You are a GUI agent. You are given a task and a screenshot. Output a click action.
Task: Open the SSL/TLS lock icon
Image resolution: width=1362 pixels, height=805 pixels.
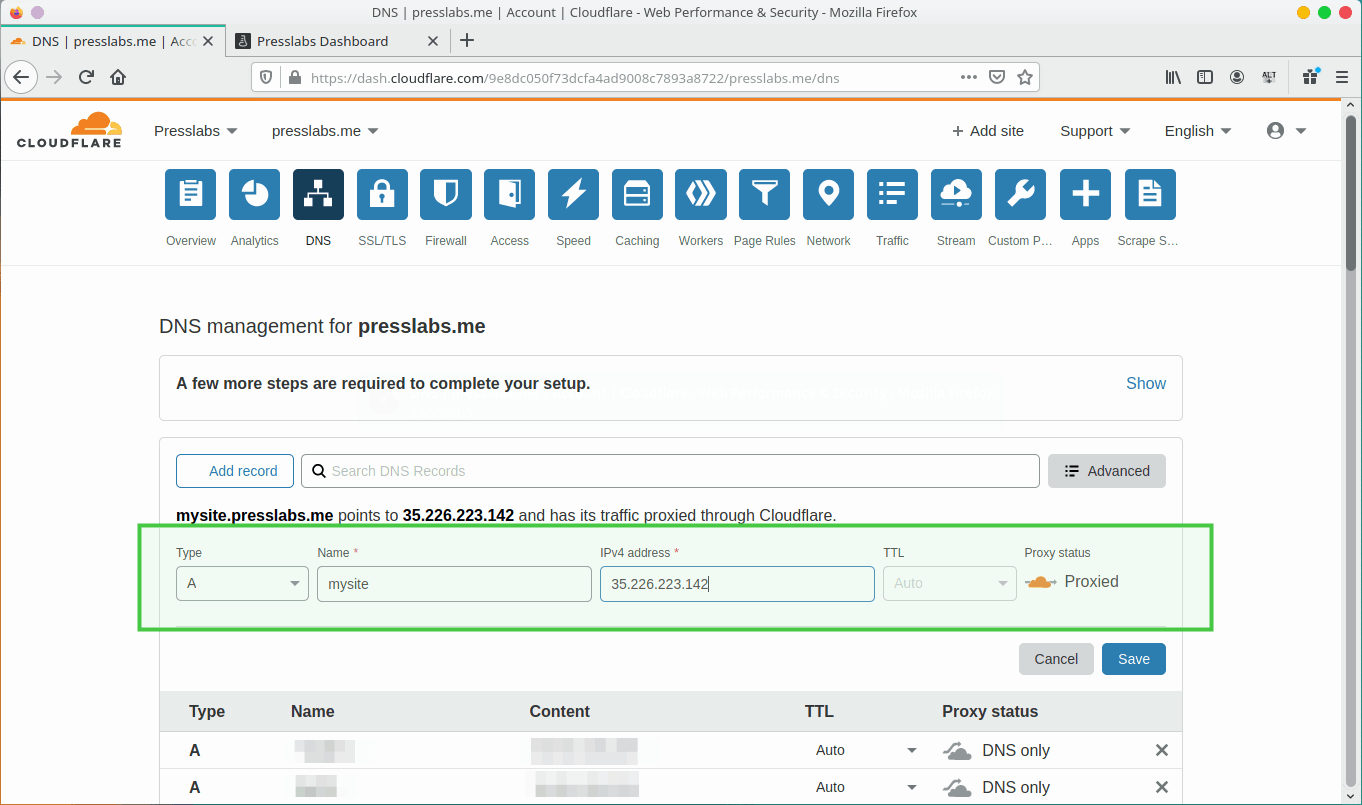[x=382, y=194]
